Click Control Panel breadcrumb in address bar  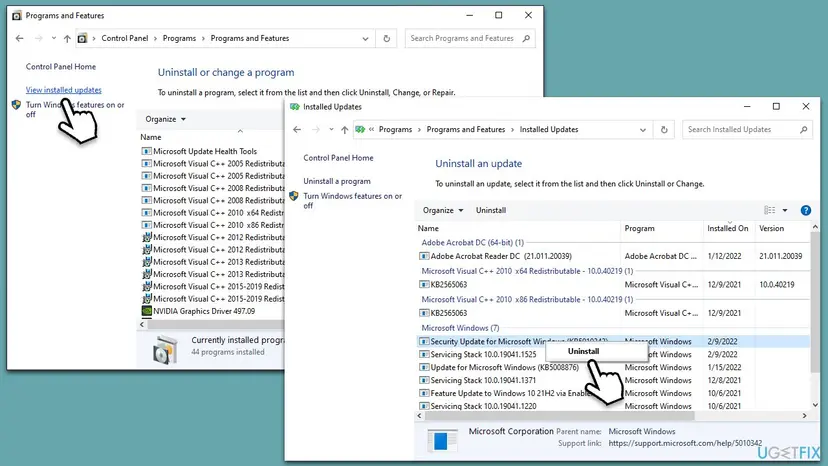[125, 38]
